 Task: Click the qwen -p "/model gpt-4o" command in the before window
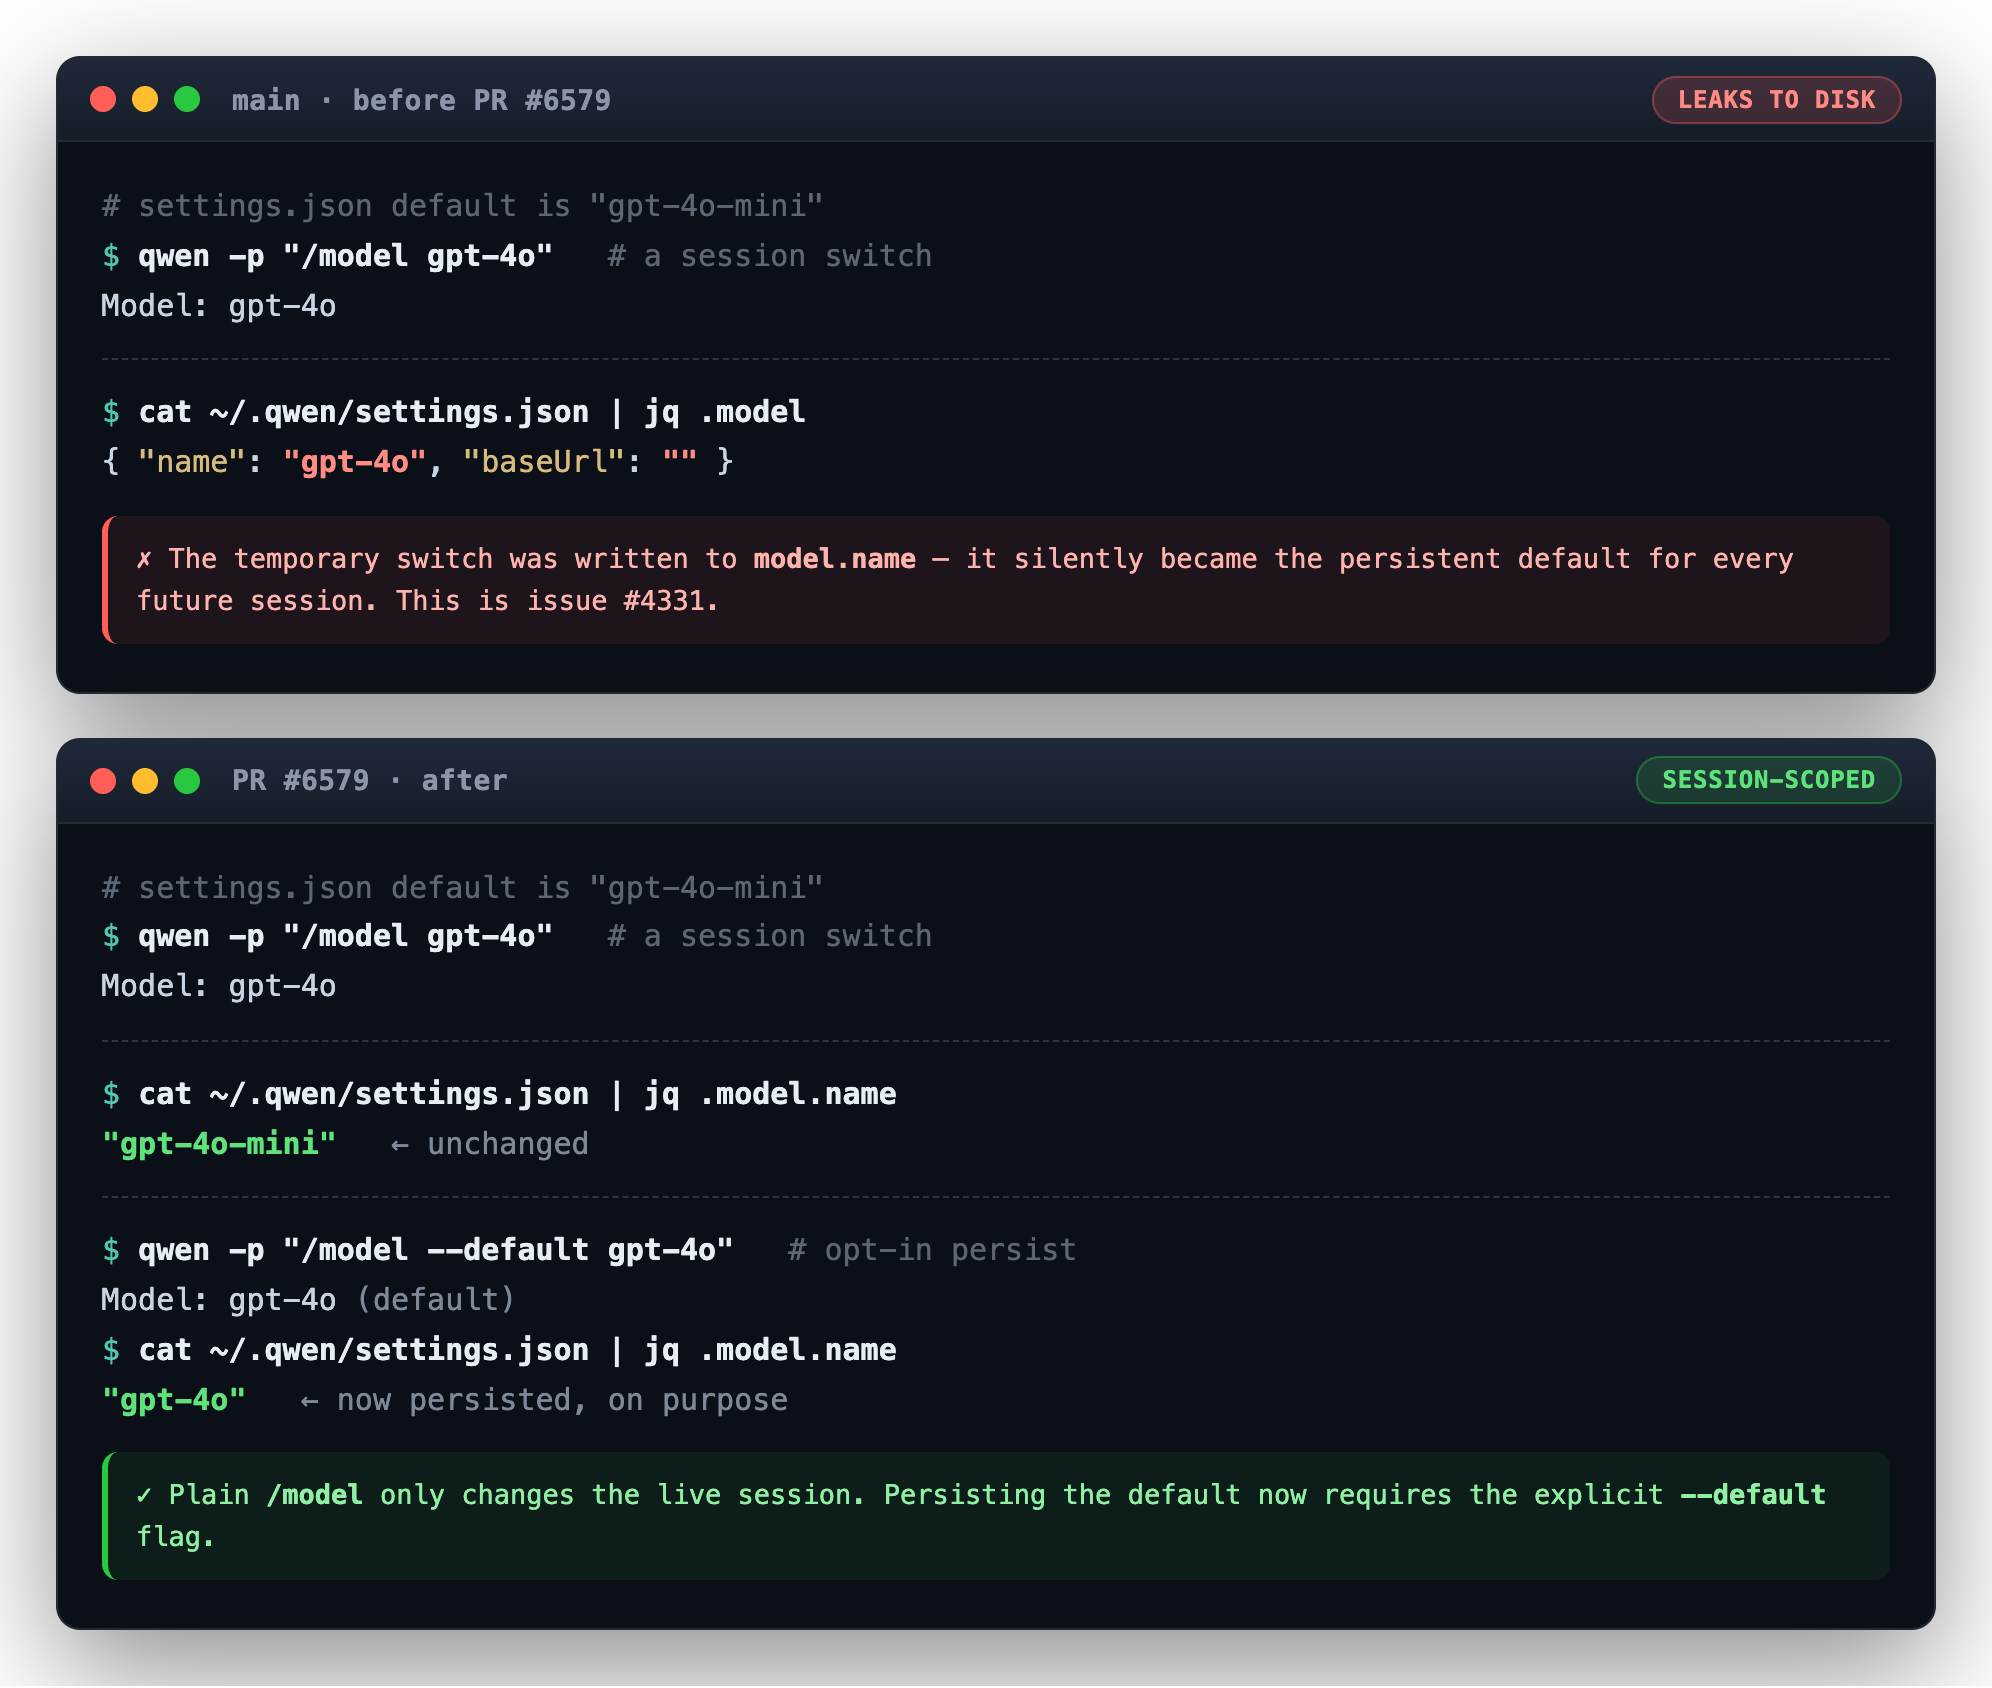coord(345,256)
